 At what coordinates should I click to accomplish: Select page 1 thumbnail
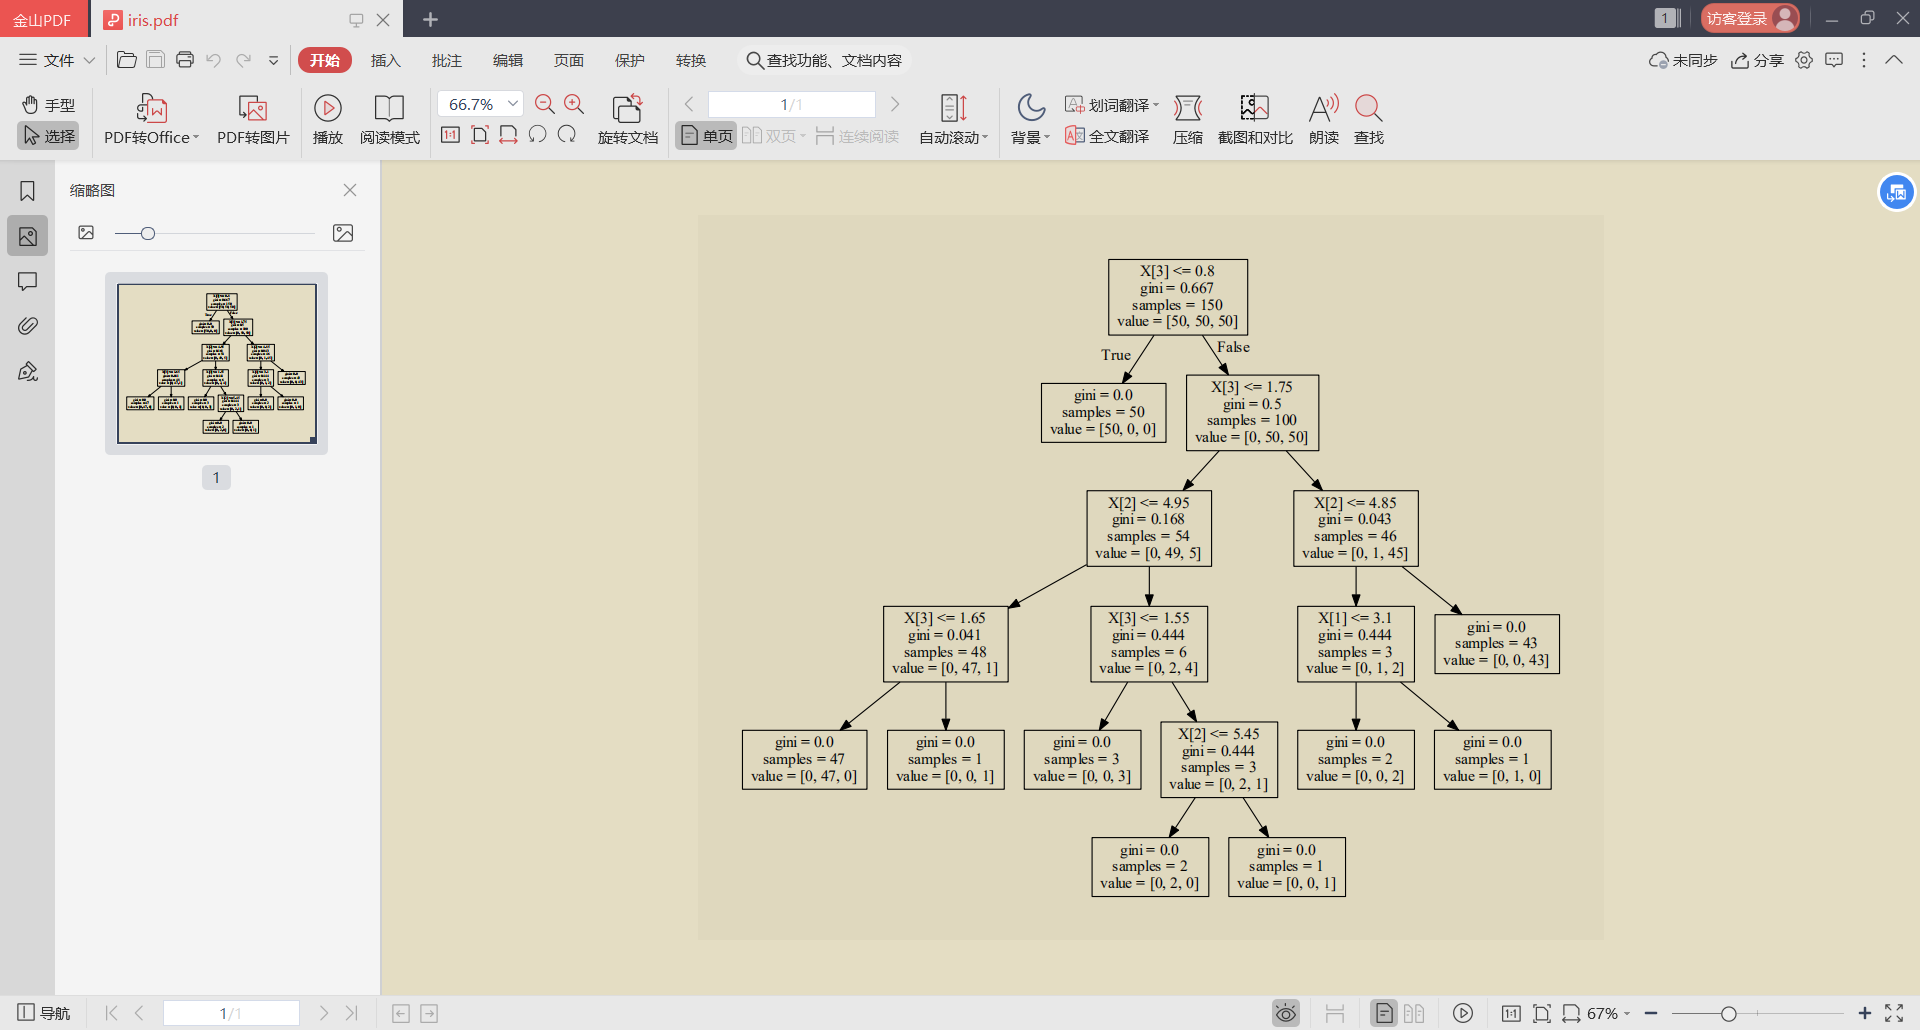217,363
